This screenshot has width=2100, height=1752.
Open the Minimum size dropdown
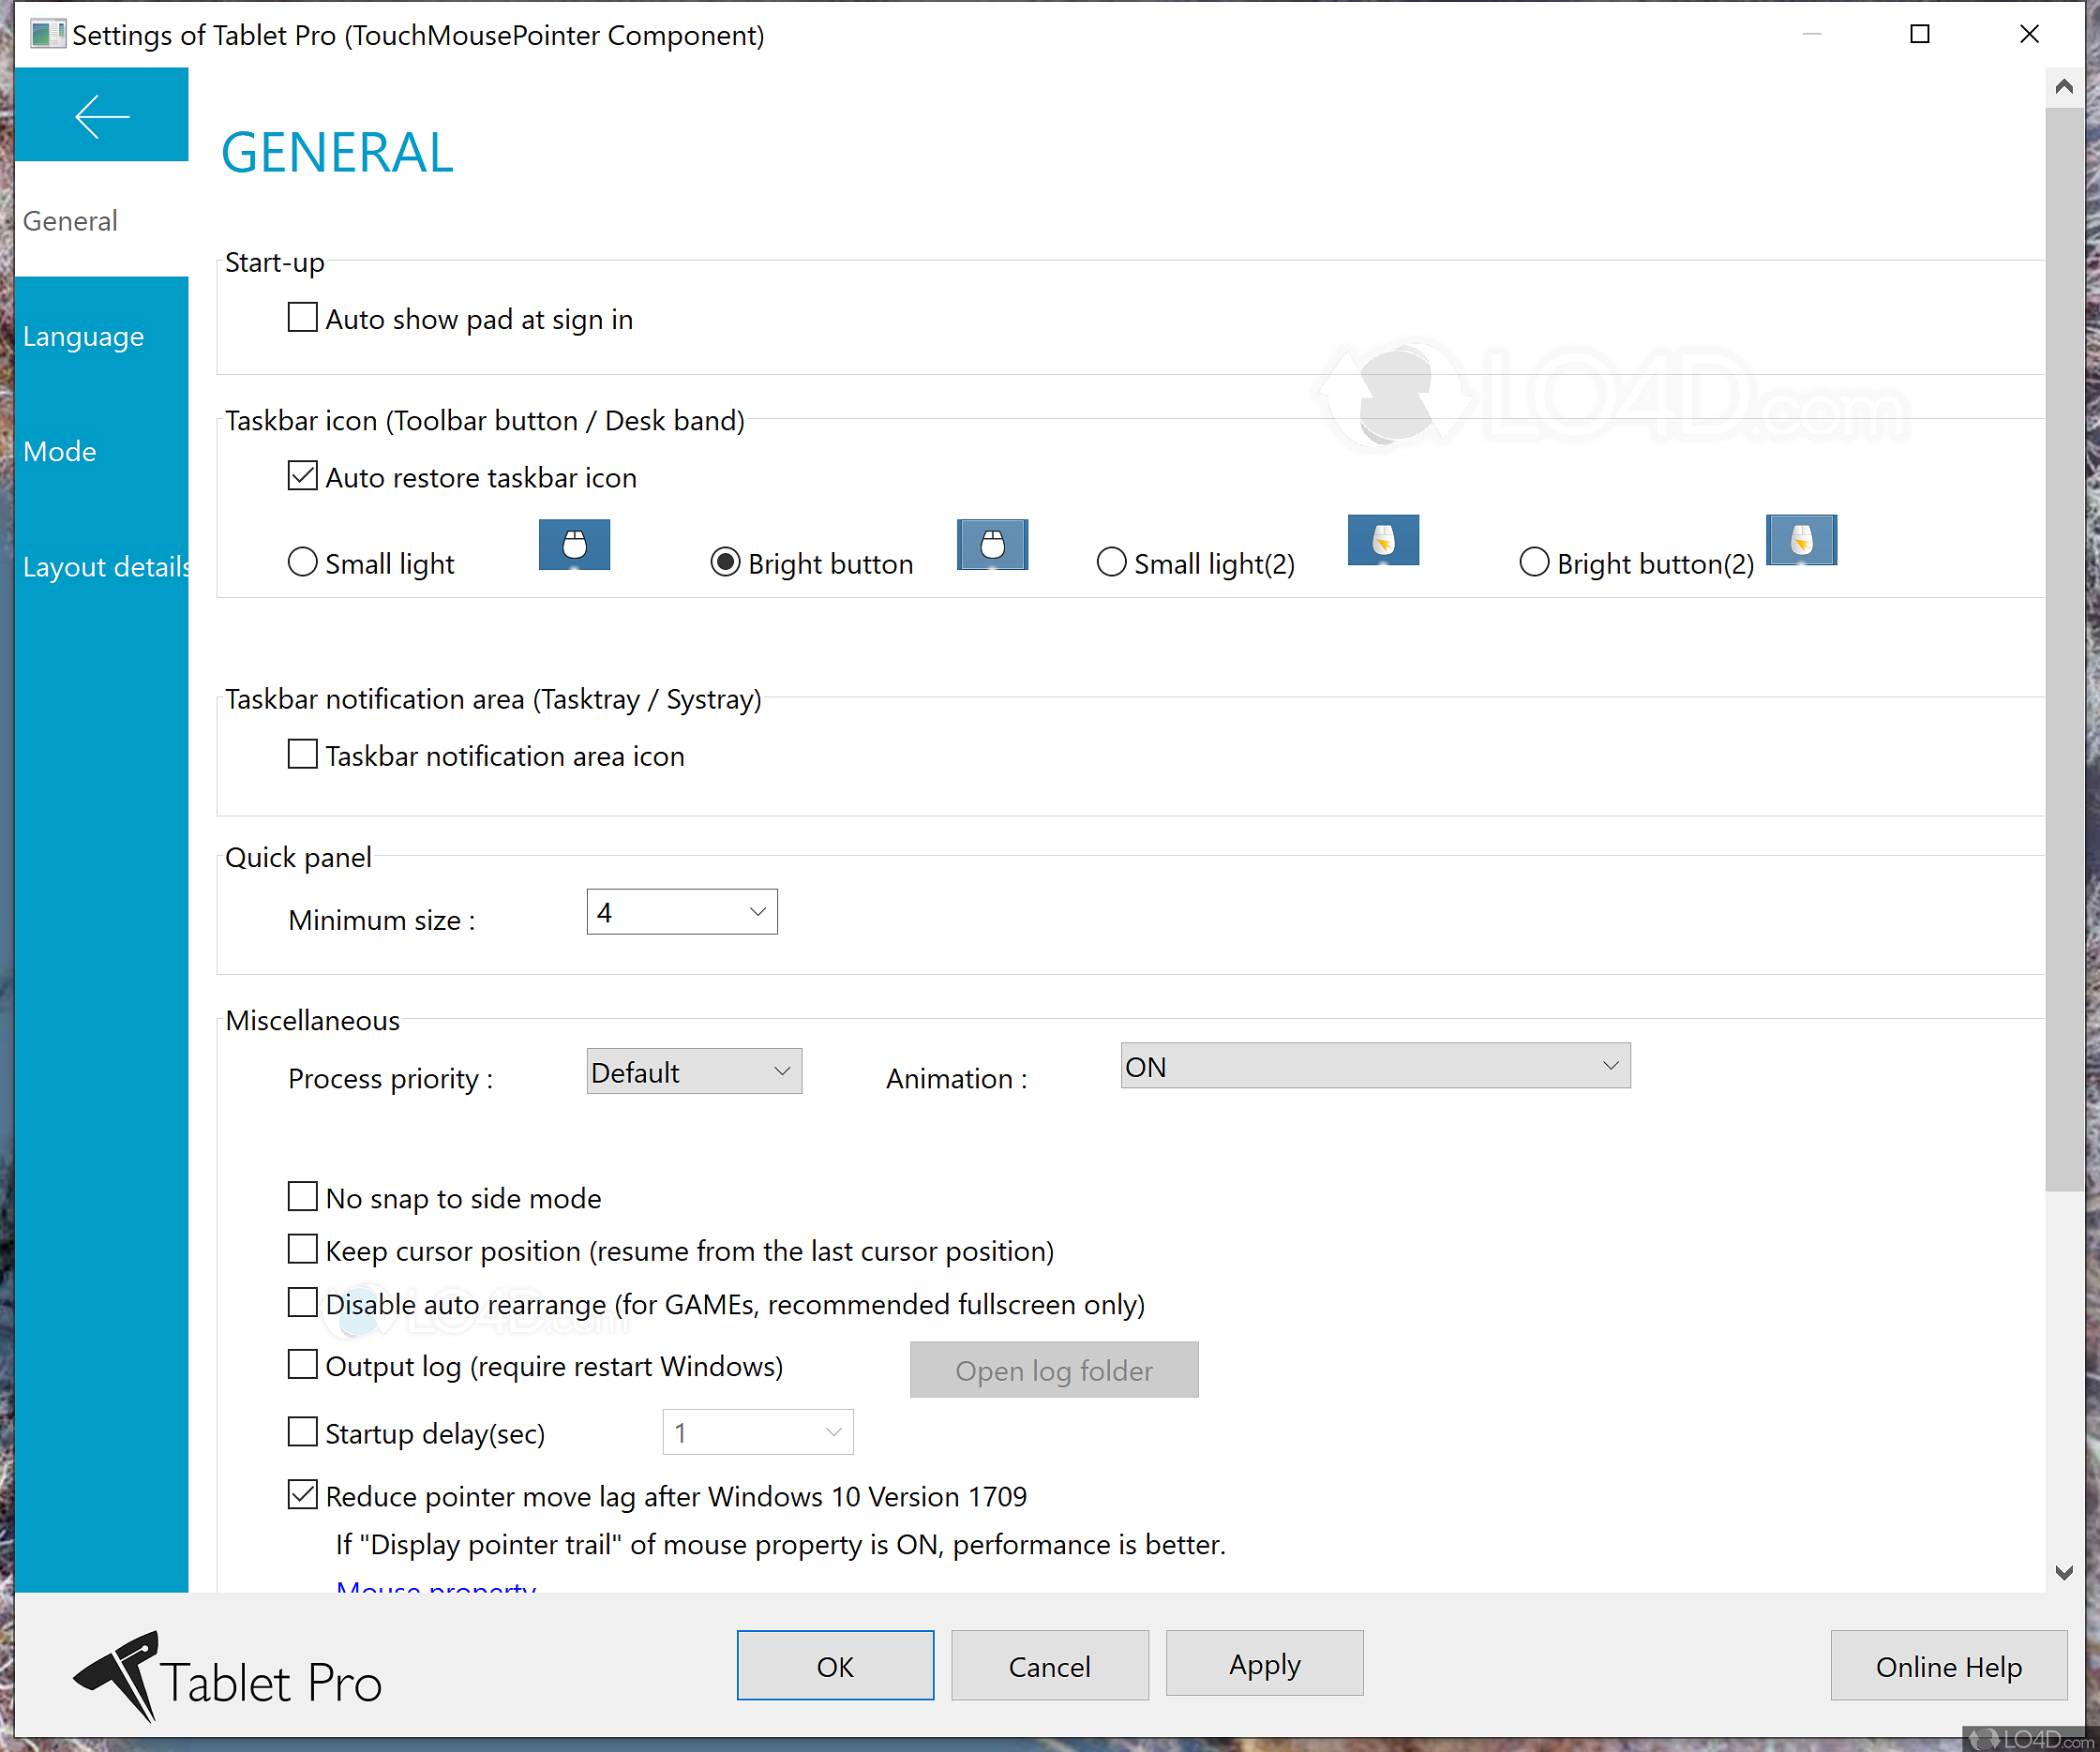(682, 912)
